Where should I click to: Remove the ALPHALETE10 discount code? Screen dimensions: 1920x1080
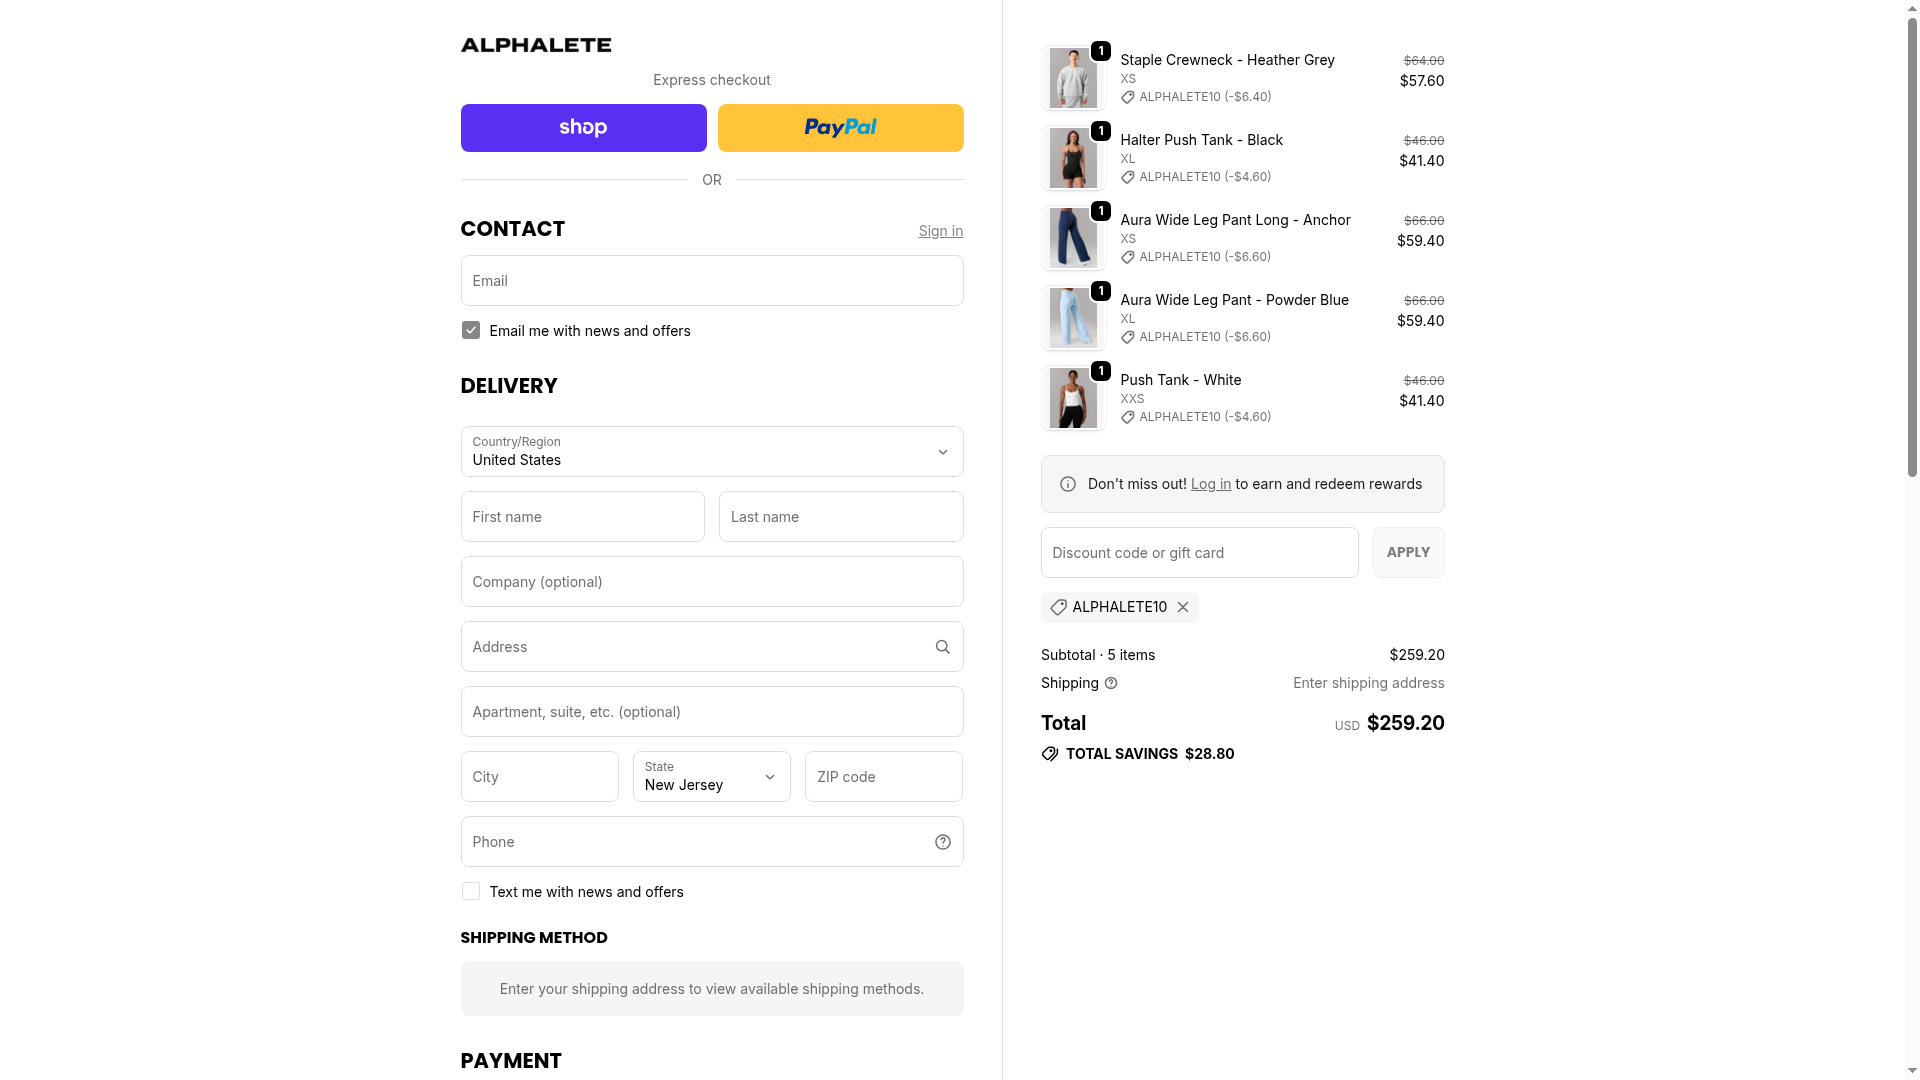coord(1183,607)
